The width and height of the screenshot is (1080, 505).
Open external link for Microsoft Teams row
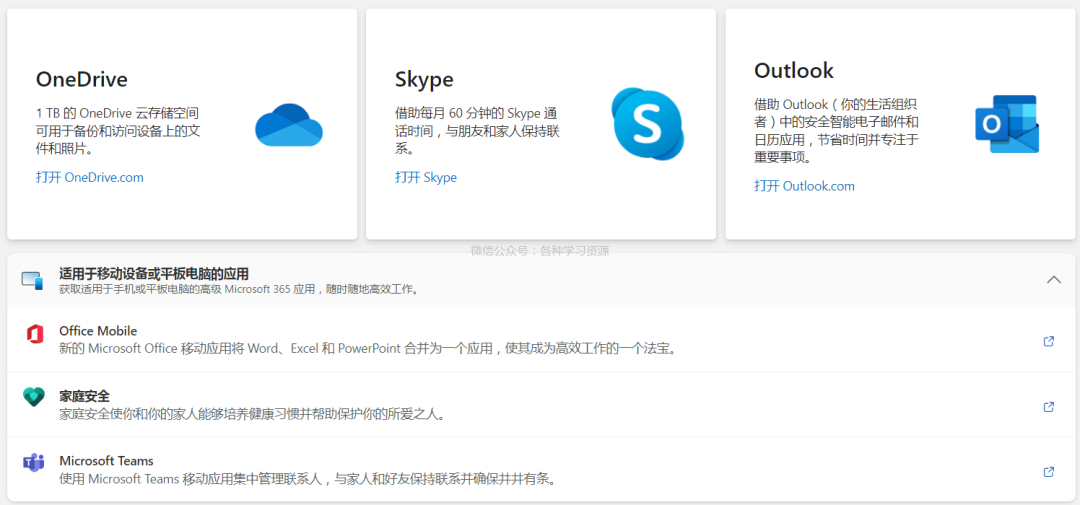[1049, 472]
